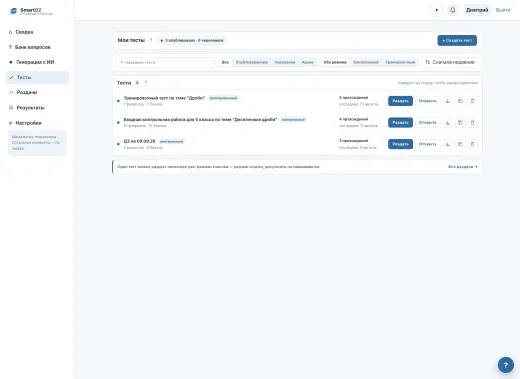Filter tests by Опубликованные
The height and width of the screenshot is (379, 520).
(252, 62)
